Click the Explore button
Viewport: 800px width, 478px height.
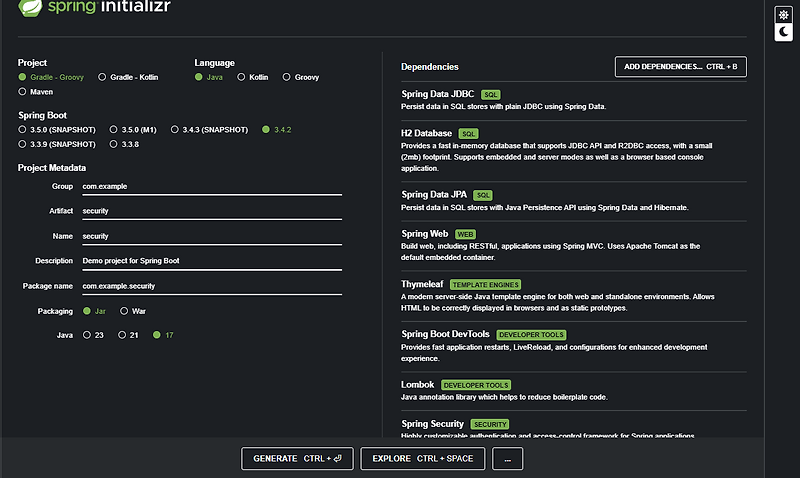(x=422, y=459)
